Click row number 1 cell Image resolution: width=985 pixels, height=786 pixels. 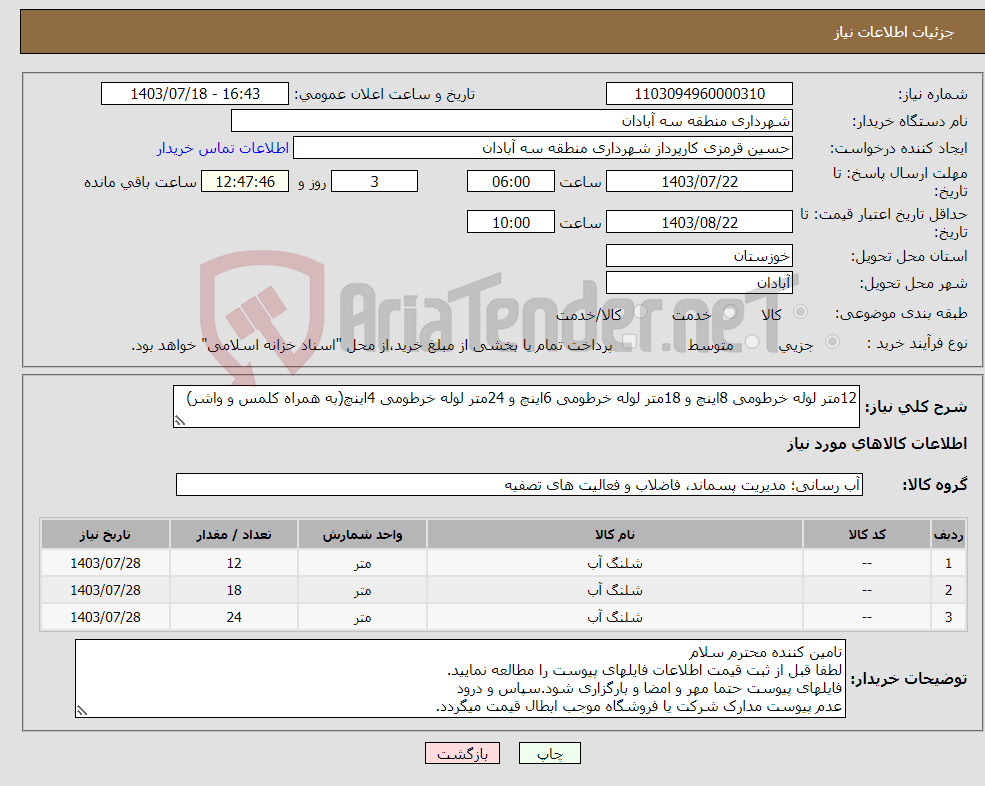(949, 563)
